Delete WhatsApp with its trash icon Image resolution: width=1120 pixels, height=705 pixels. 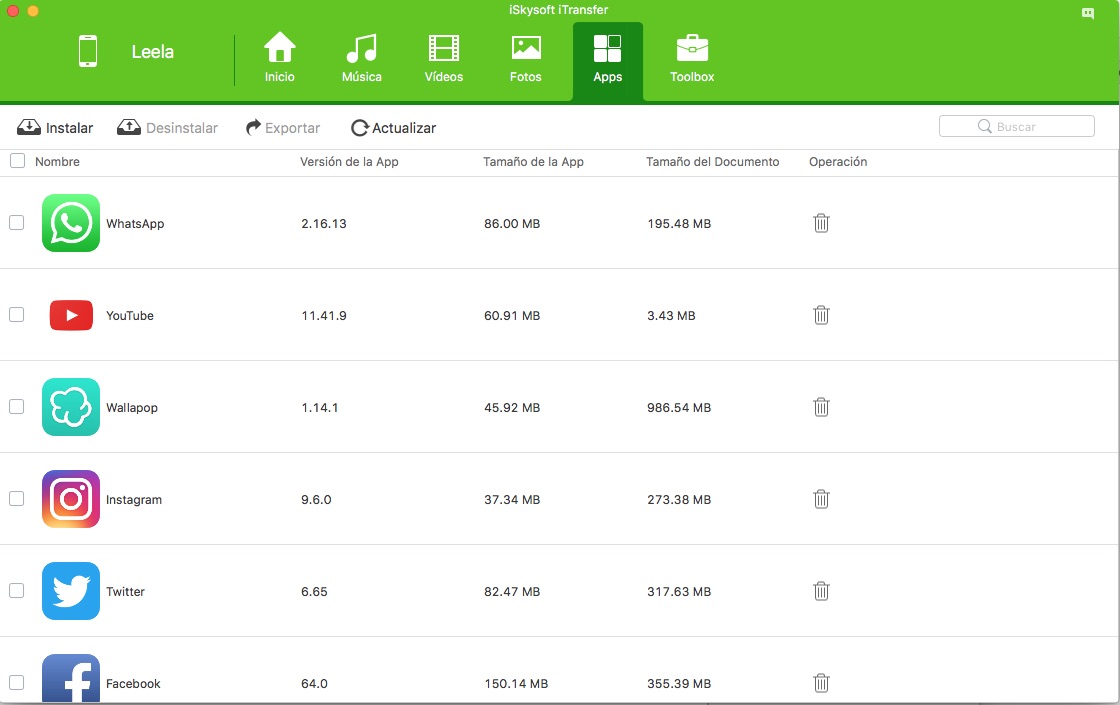(821, 223)
